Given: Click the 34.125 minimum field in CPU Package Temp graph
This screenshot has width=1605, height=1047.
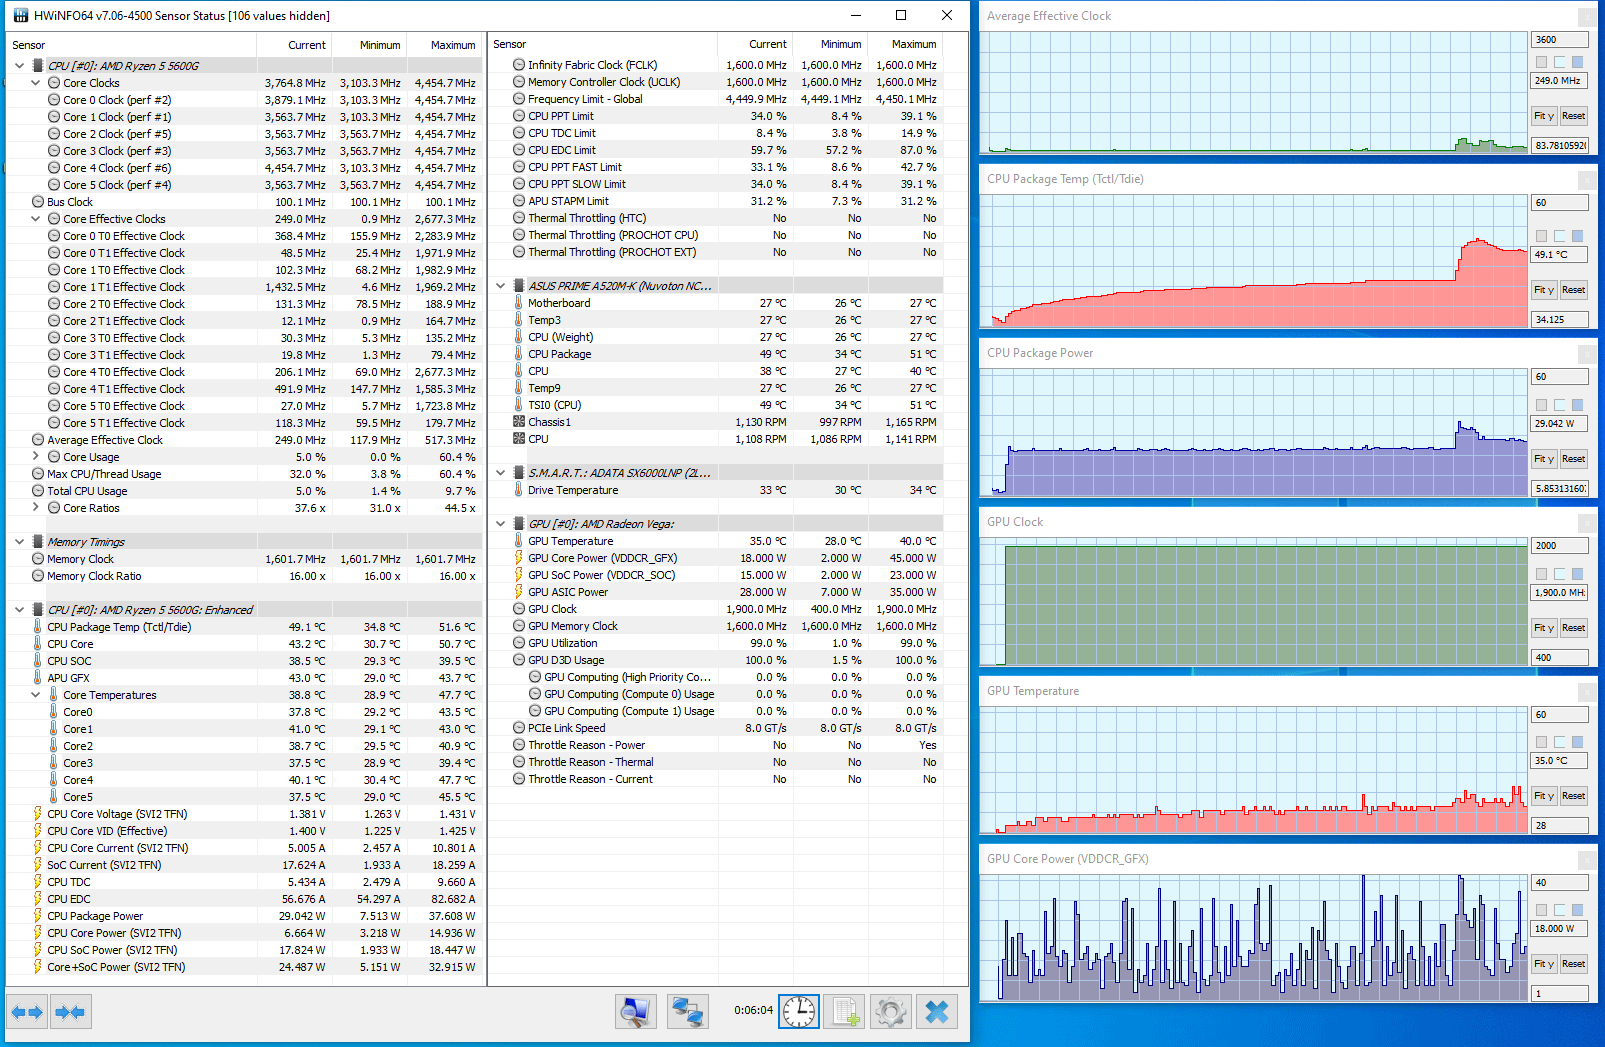Looking at the screenshot, I should coord(1560,320).
